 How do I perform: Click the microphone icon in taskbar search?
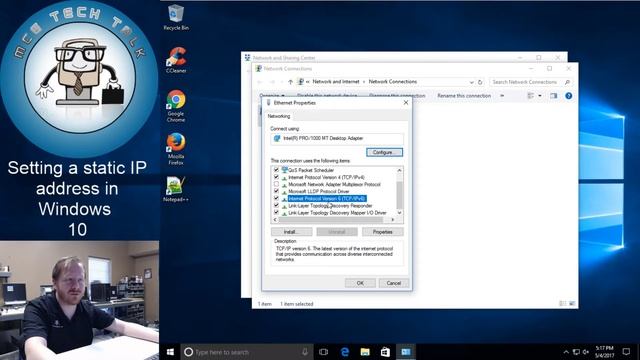[305, 352]
